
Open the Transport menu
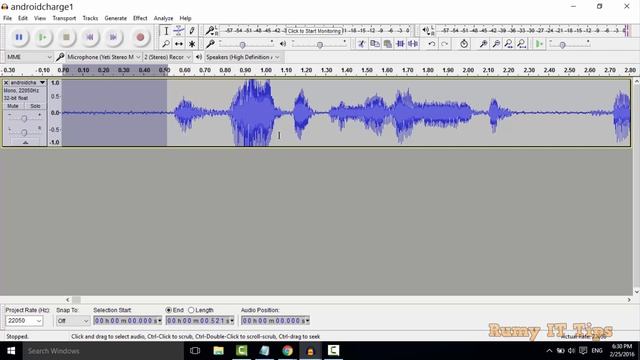[64, 18]
